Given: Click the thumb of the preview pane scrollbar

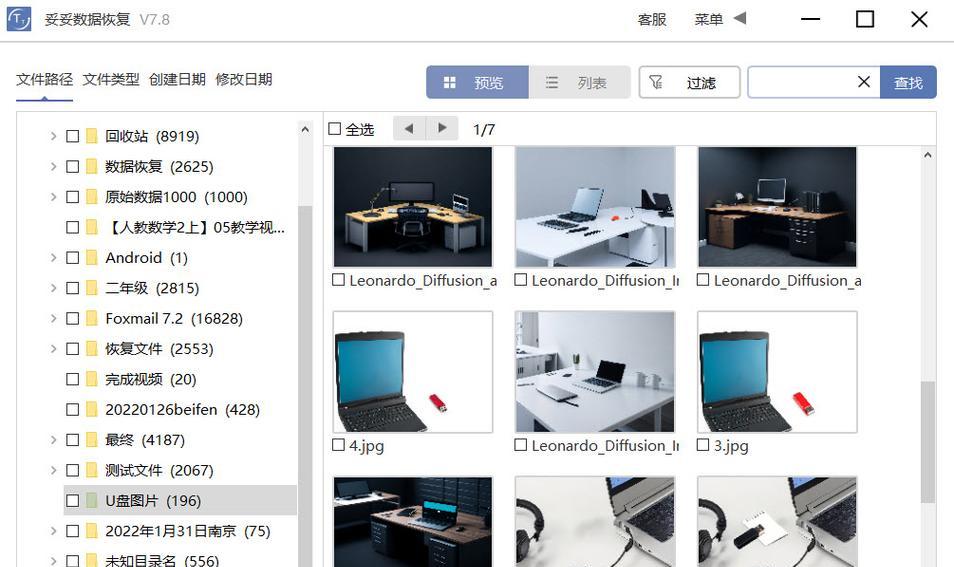Looking at the screenshot, I should click(x=927, y=442).
